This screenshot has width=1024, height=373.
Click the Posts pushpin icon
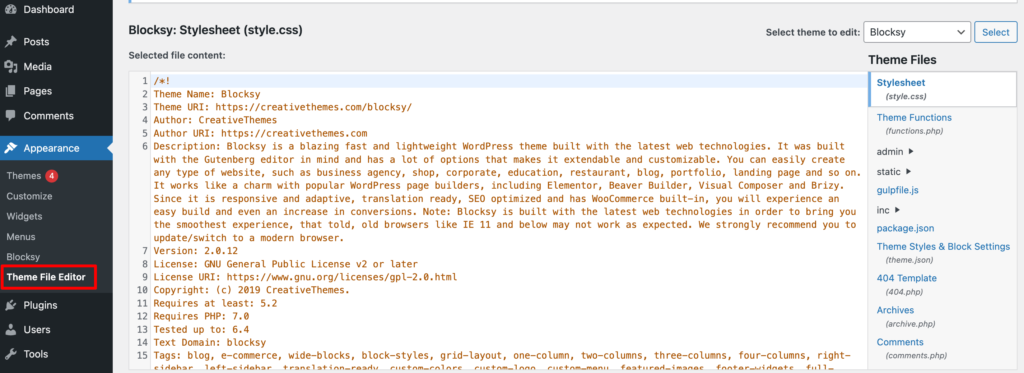[x=10, y=42]
